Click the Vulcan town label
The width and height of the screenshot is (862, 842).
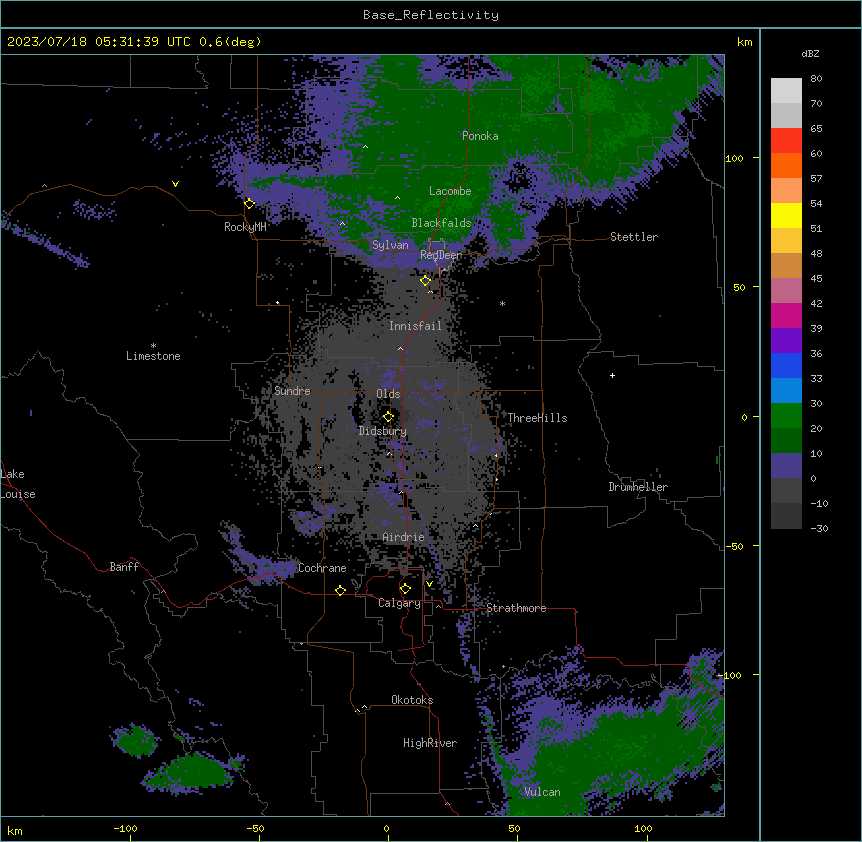coord(543,792)
